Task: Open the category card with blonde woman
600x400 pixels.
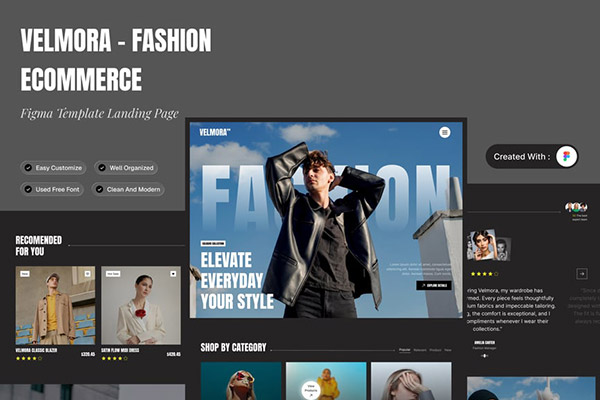Action: pyautogui.click(x=411, y=381)
